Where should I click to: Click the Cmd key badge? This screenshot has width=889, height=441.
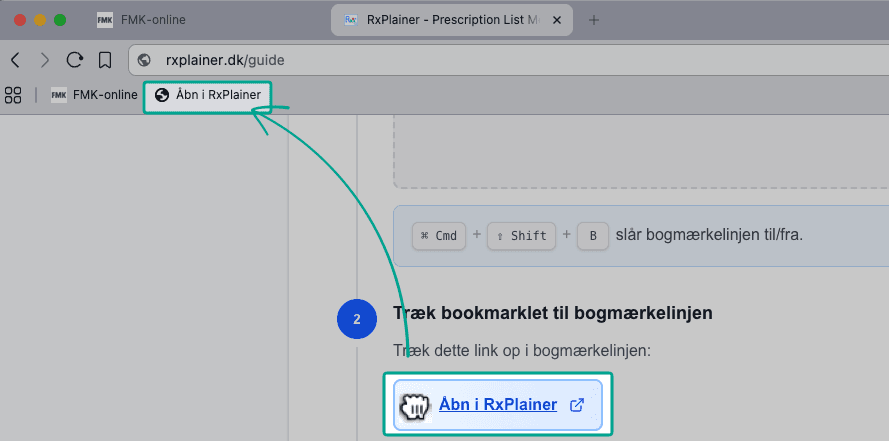(439, 236)
